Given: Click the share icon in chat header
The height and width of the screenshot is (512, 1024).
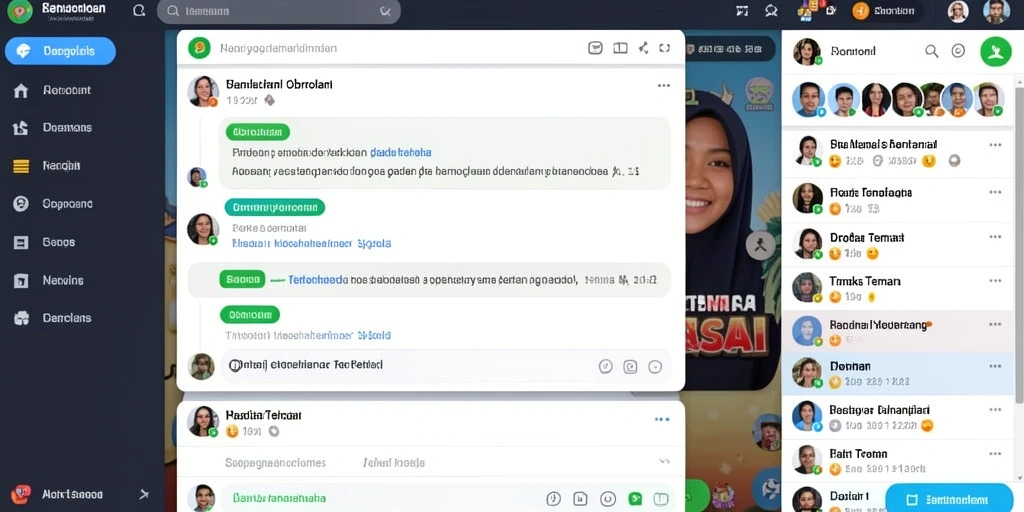Looking at the screenshot, I should pos(643,48).
